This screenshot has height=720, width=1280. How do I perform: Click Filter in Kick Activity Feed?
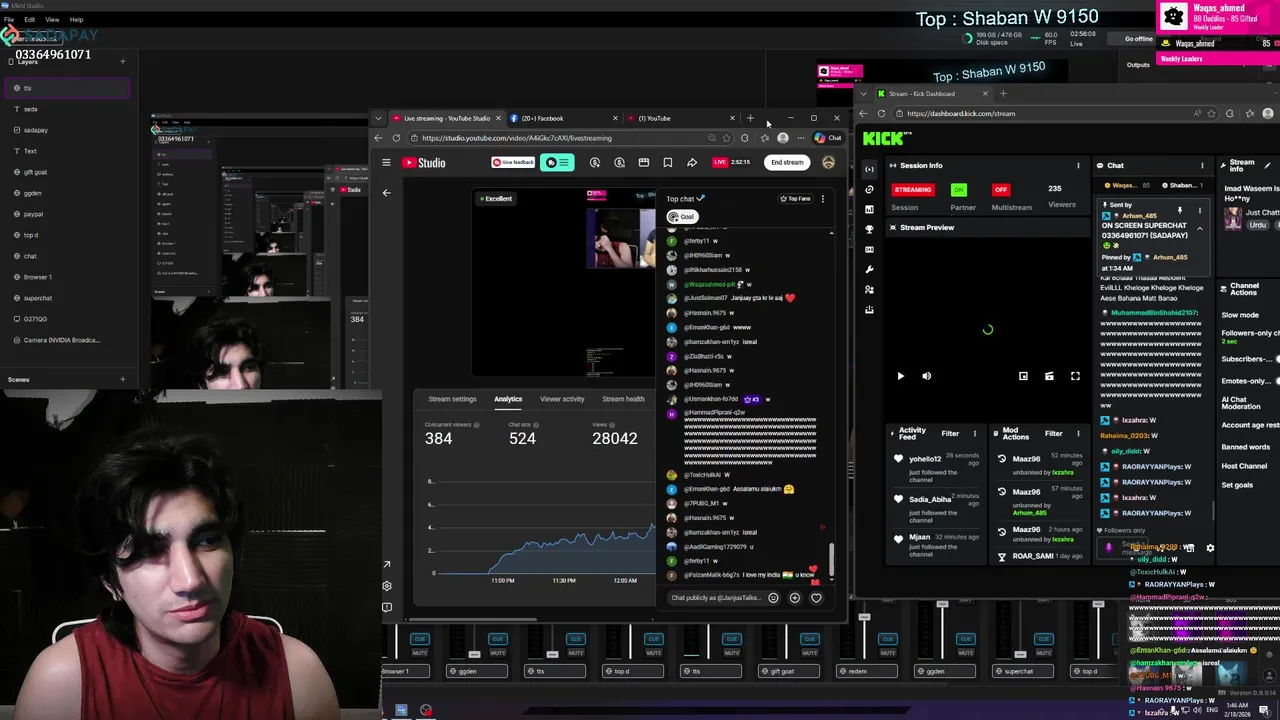click(950, 433)
